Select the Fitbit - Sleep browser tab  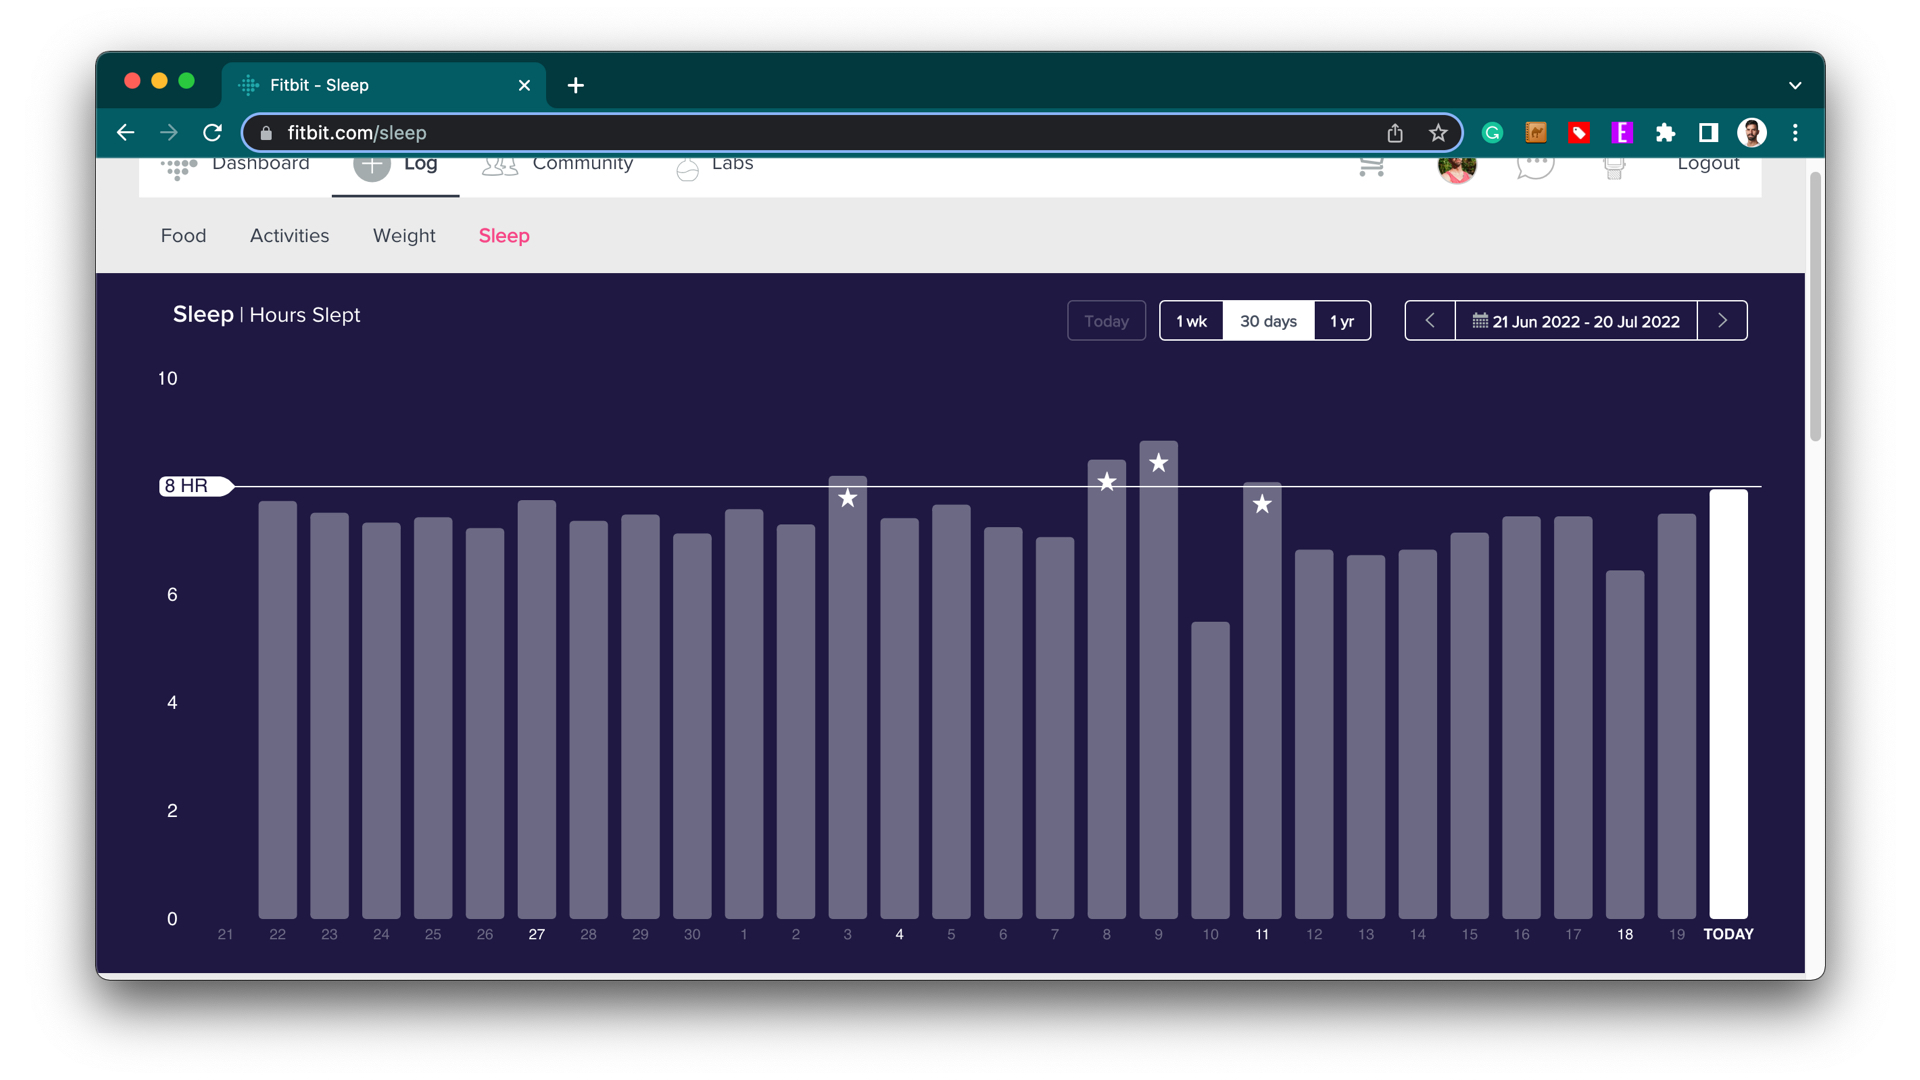coord(384,85)
